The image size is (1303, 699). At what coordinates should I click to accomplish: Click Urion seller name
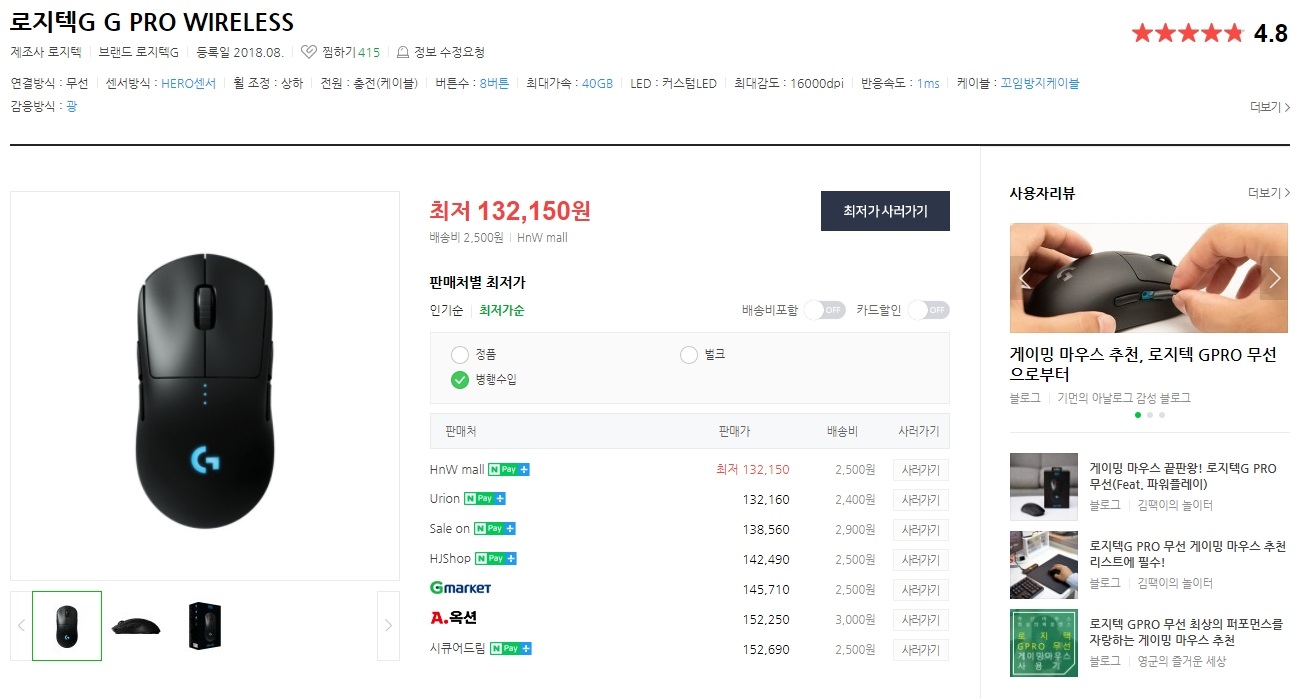[445, 498]
